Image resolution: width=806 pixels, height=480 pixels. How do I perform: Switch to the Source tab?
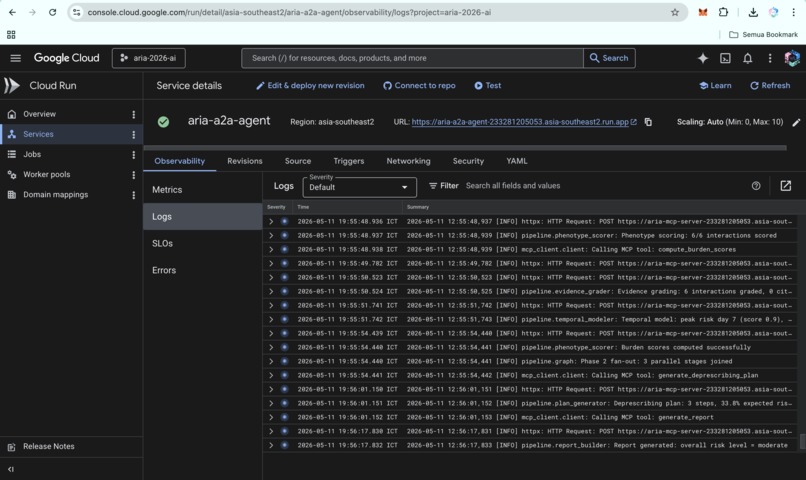[x=298, y=161]
